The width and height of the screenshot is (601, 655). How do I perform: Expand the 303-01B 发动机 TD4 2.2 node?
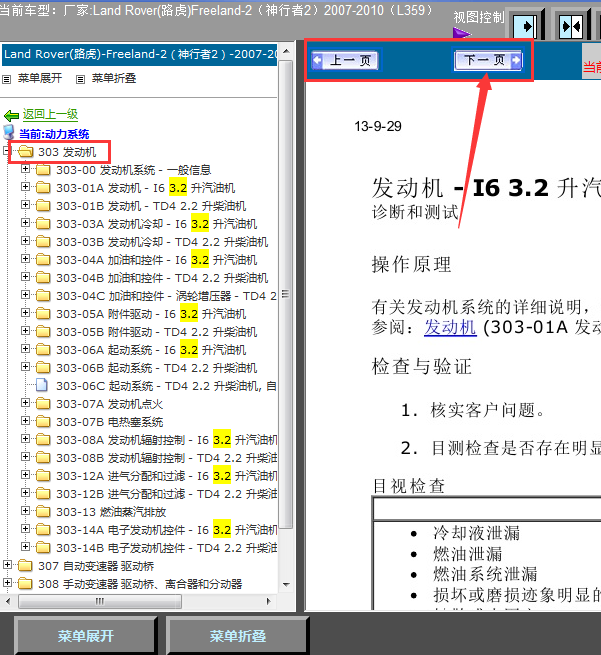pyautogui.click(x=25, y=205)
